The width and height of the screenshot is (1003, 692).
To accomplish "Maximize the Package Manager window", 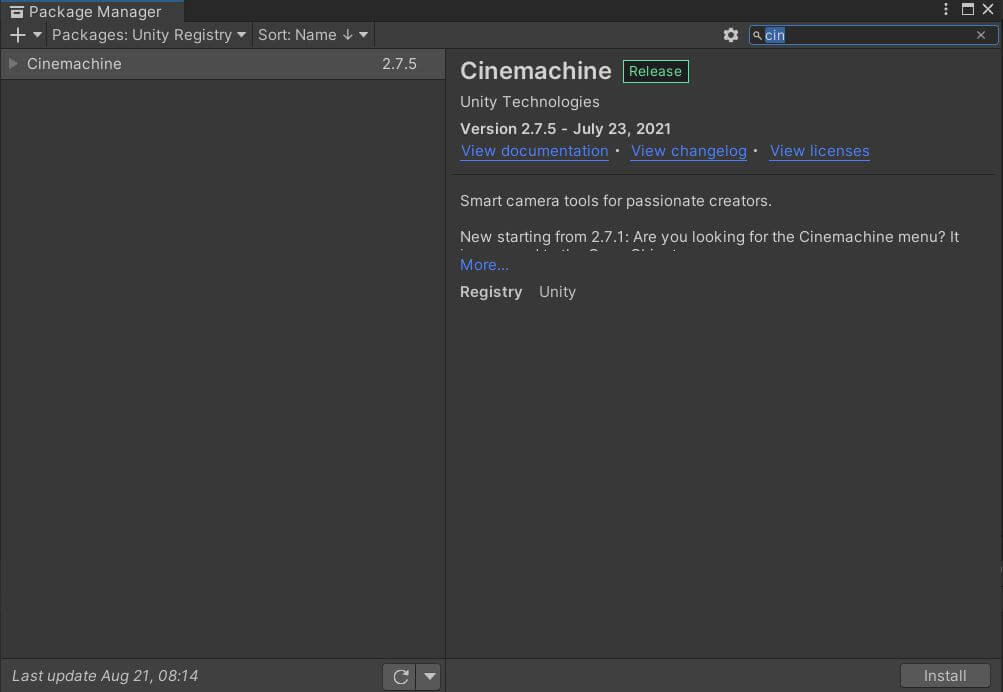I will (967, 10).
